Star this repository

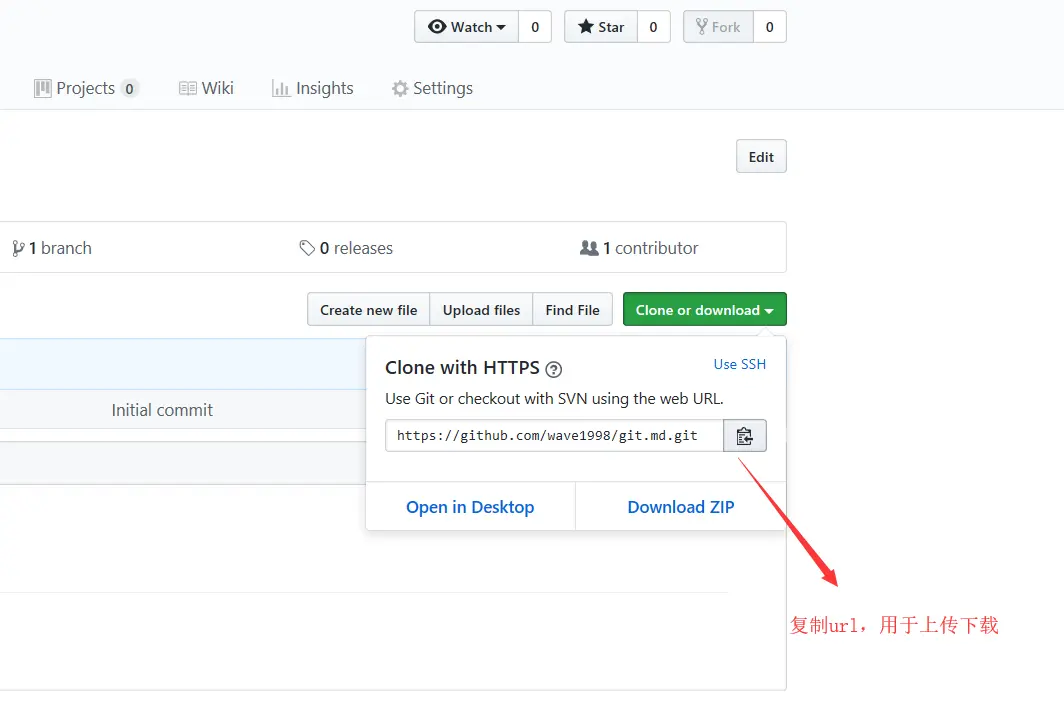[x=601, y=27]
